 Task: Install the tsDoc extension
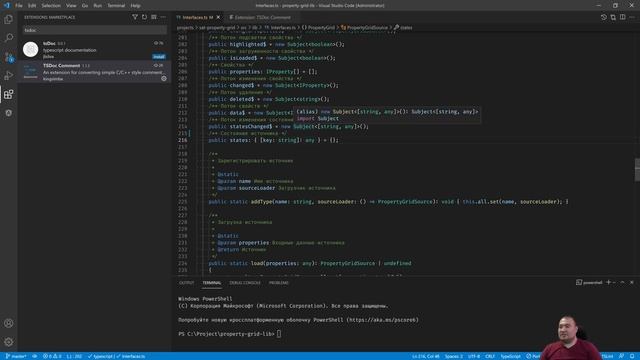tap(159, 56)
